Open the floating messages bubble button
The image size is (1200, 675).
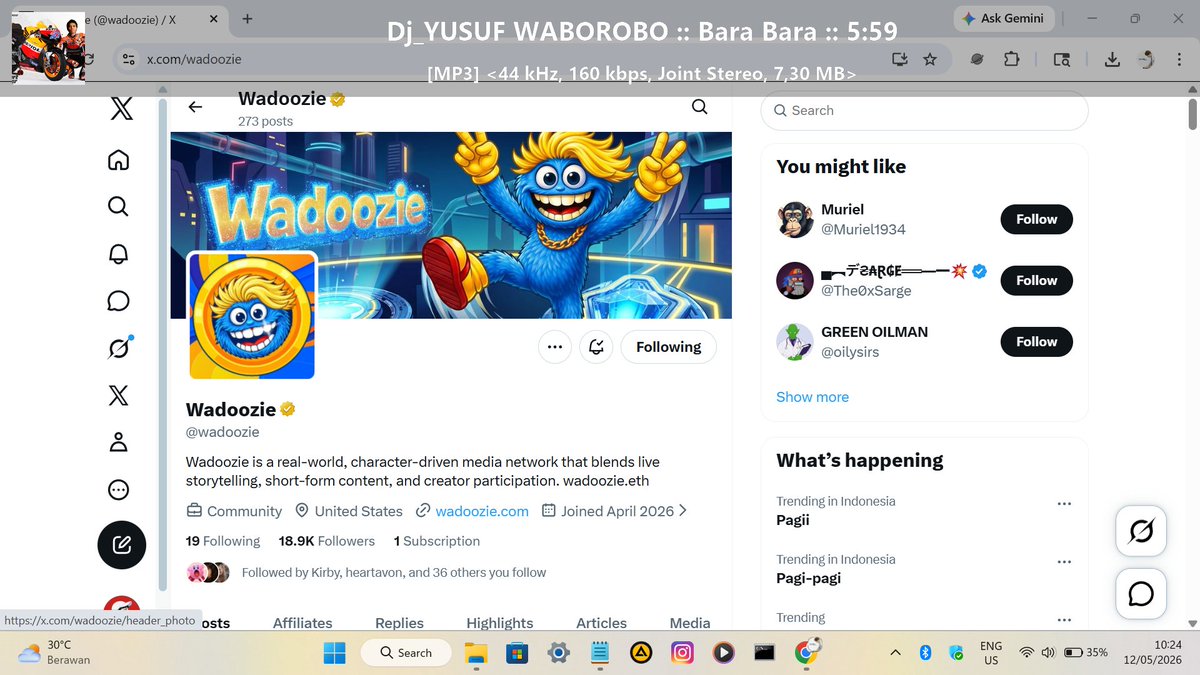tap(1141, 594)
